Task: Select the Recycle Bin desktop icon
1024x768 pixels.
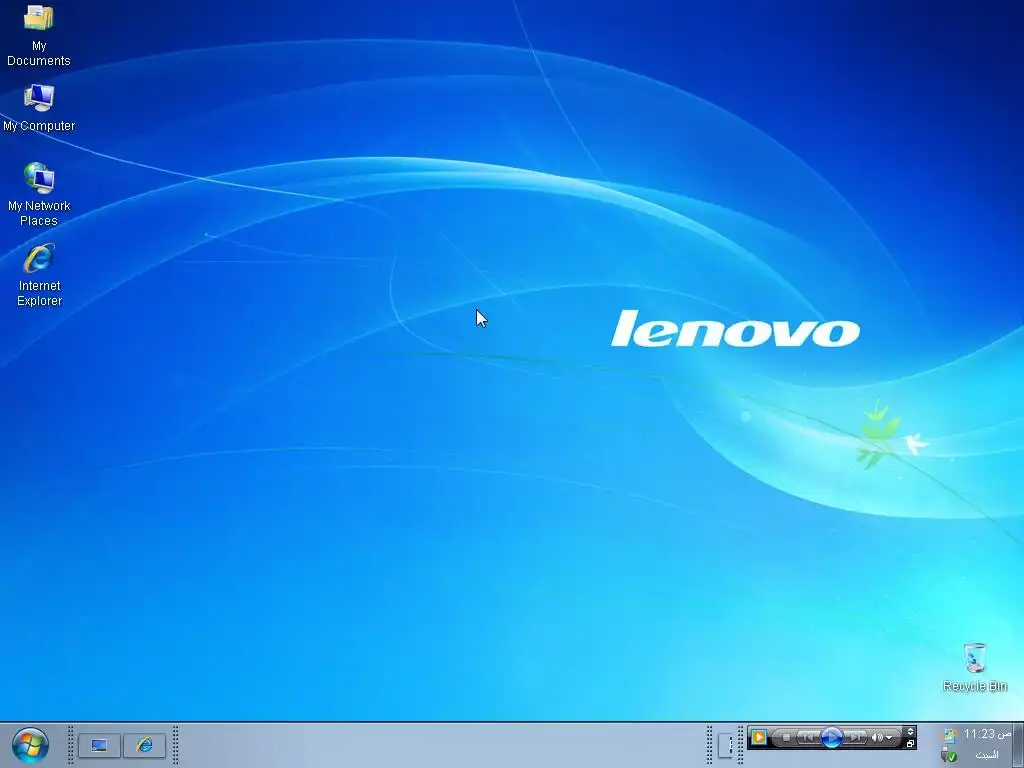Action: (975, 667)
